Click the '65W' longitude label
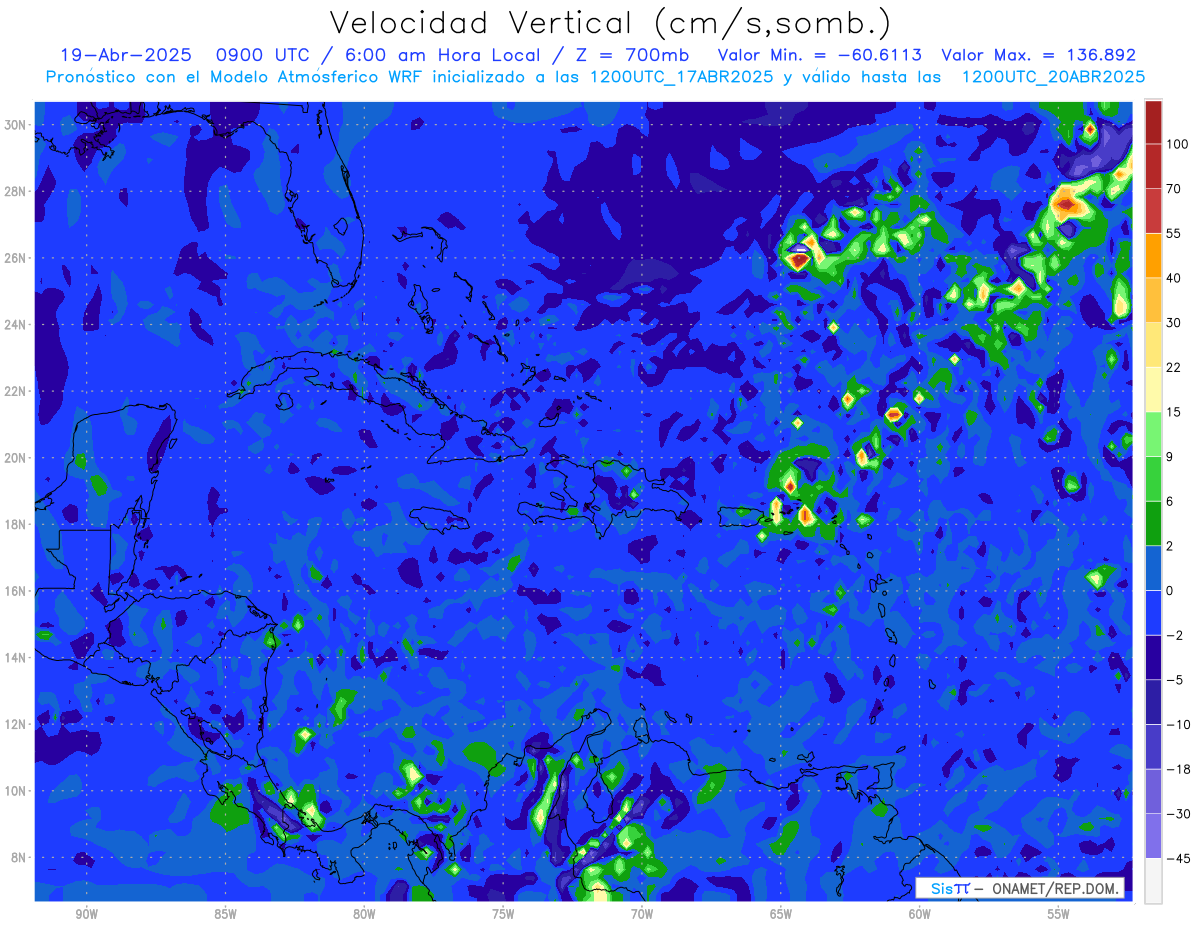 tap(781, 914)
